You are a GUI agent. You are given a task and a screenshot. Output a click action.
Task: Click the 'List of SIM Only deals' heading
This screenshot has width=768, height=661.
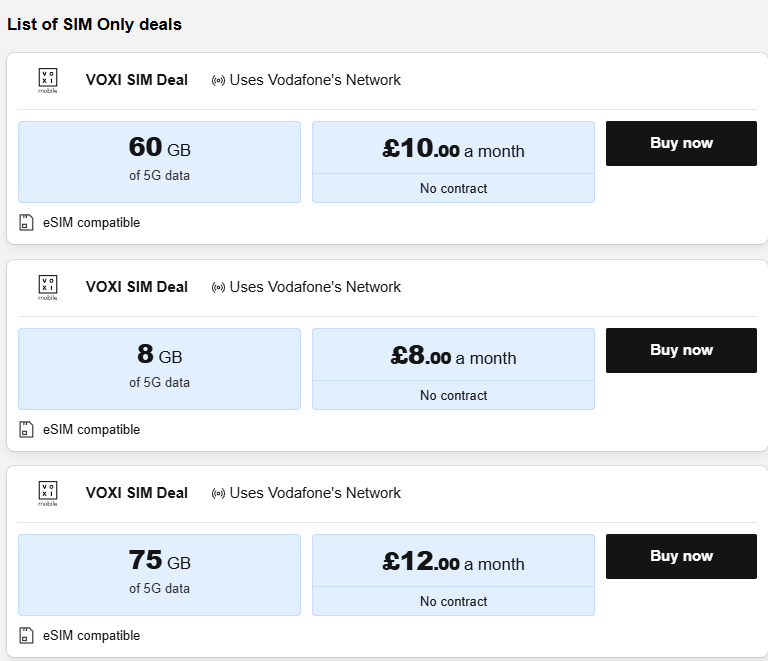coord(94,24)
